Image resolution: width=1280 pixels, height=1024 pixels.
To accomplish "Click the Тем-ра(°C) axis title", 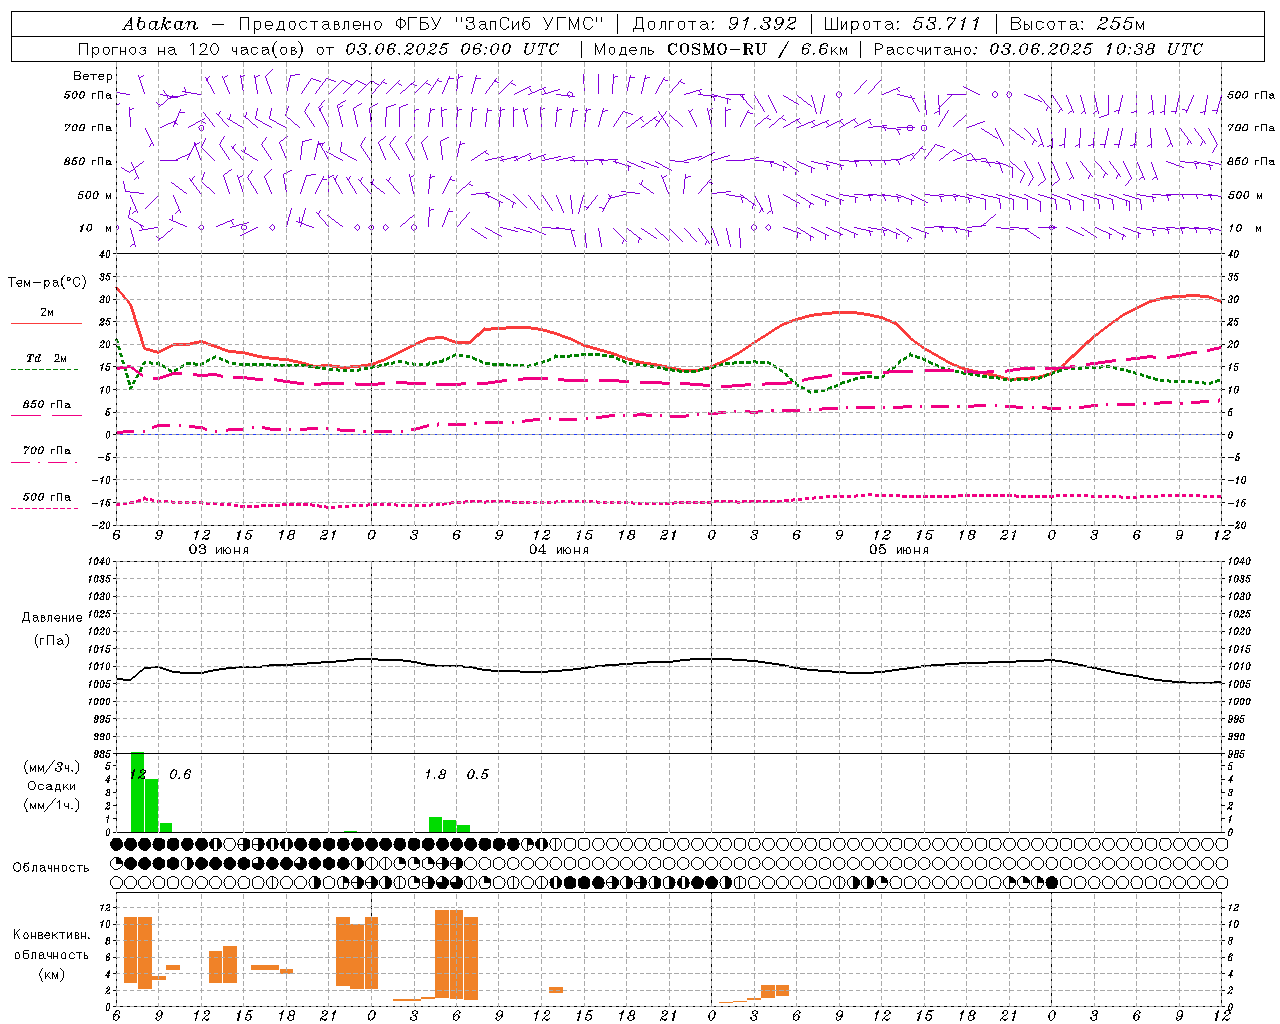I will [x=47, y=283].
